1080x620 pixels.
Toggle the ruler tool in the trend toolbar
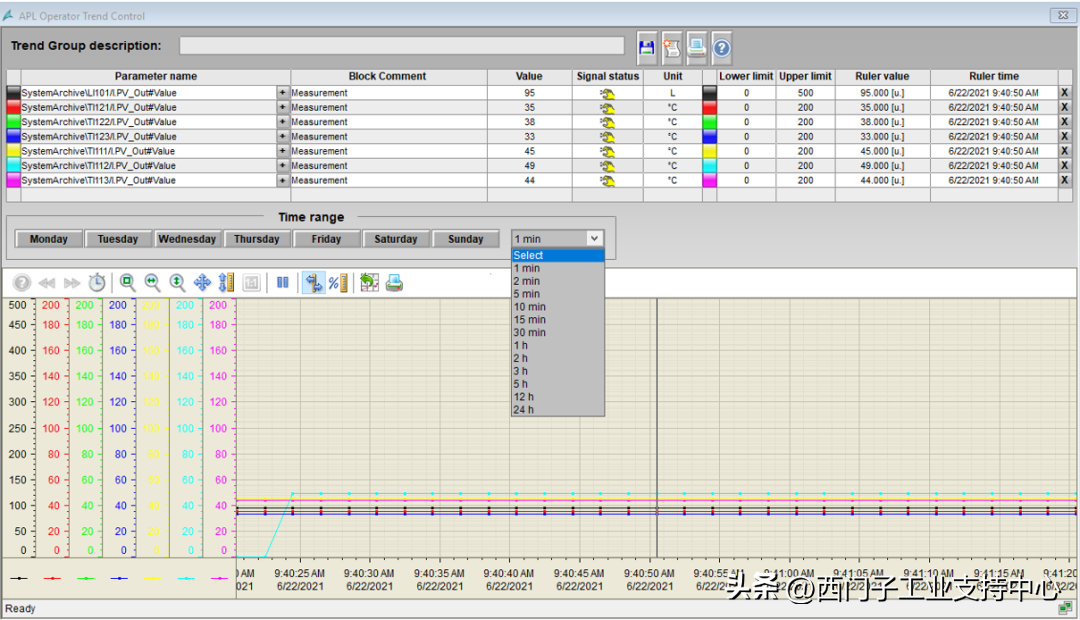(x=313, y=283)
